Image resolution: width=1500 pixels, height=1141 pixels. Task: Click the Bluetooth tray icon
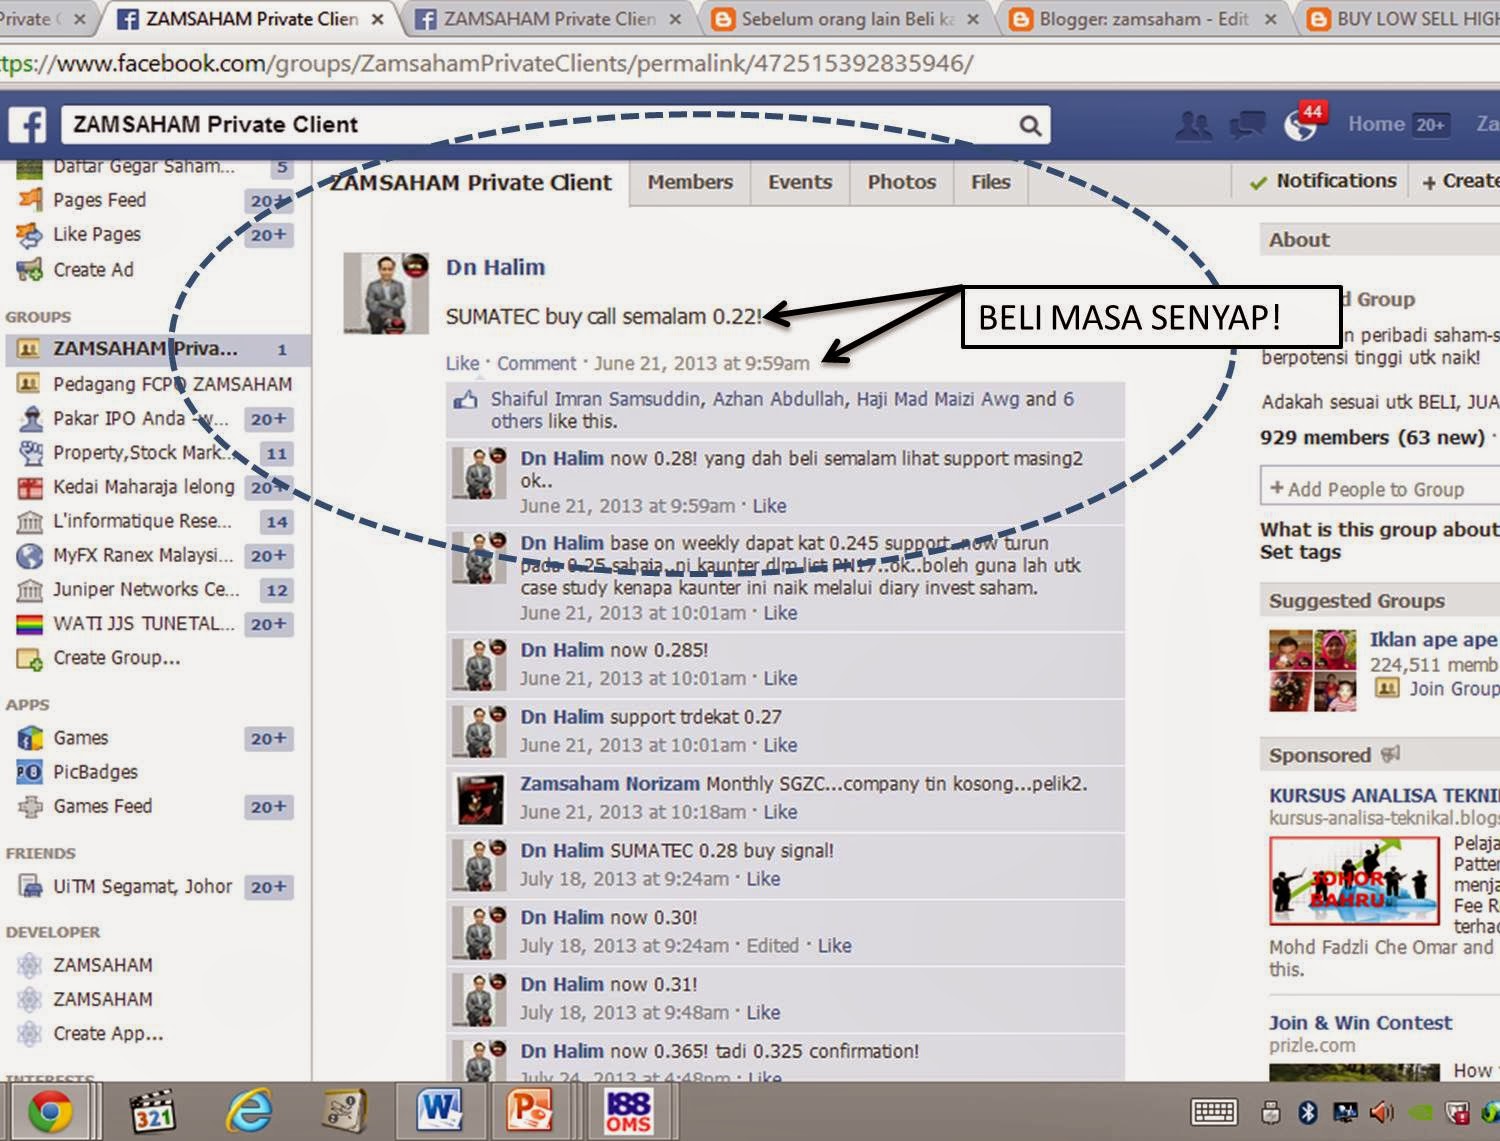(1308, 1112)
